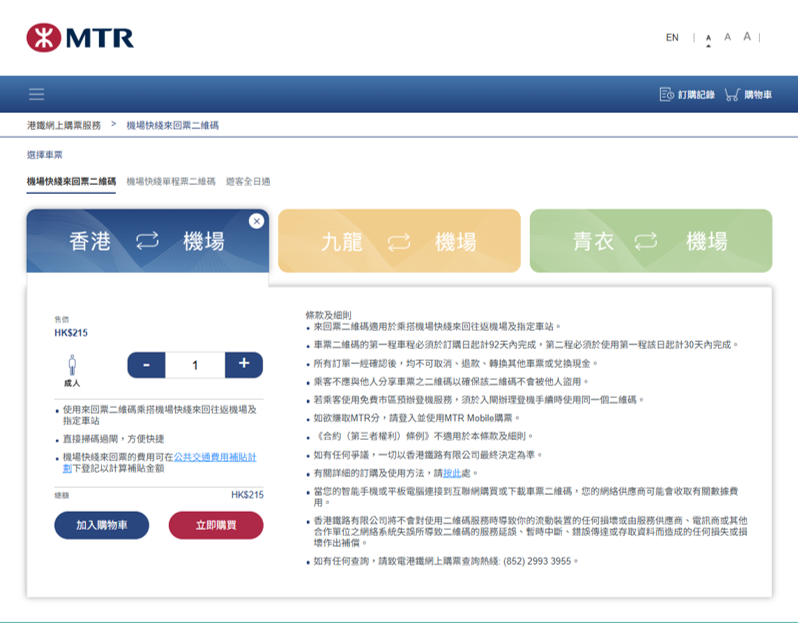Viewport: 798px width, 623px height.
Task: Go to 港鐵網上購票服務 breadcrumb
Action: [x=64, y=125]
